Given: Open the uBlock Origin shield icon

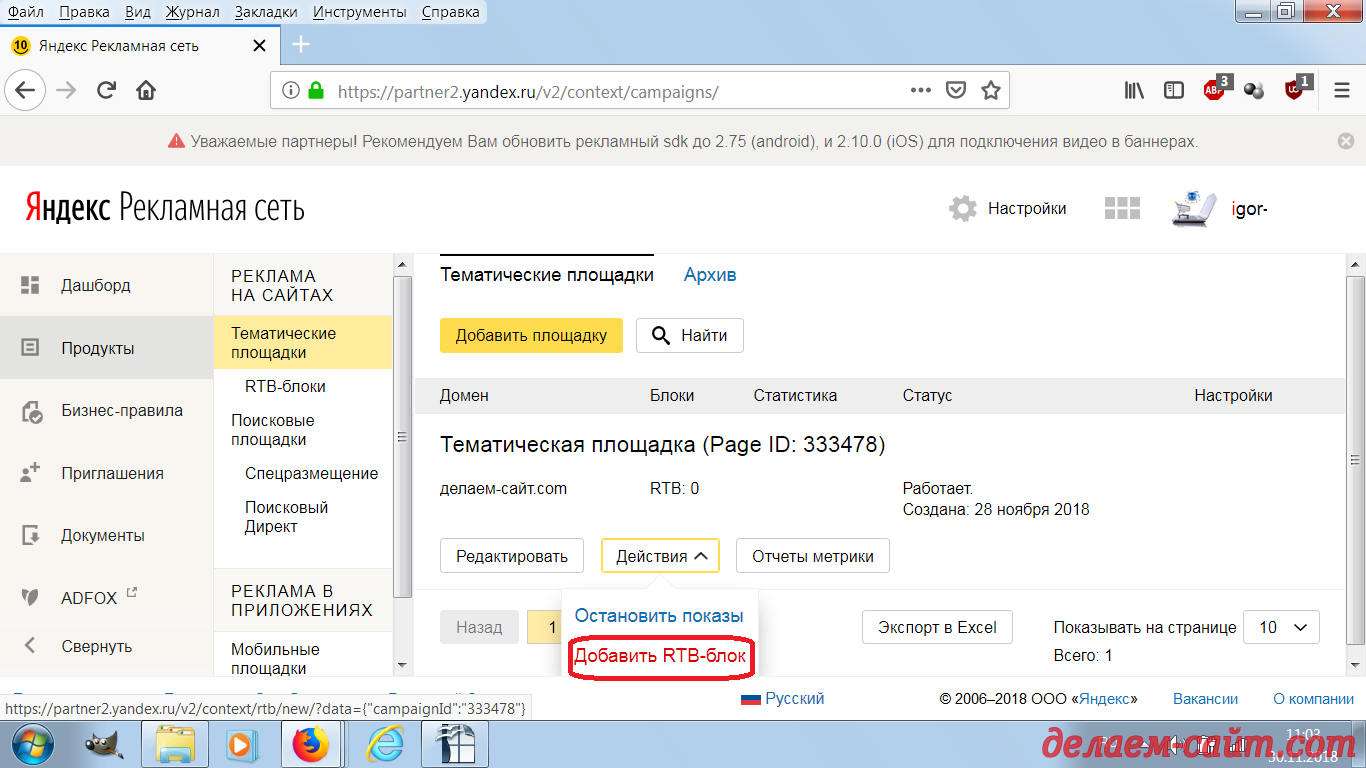Looking at the screenshot, I should 1296,89.
